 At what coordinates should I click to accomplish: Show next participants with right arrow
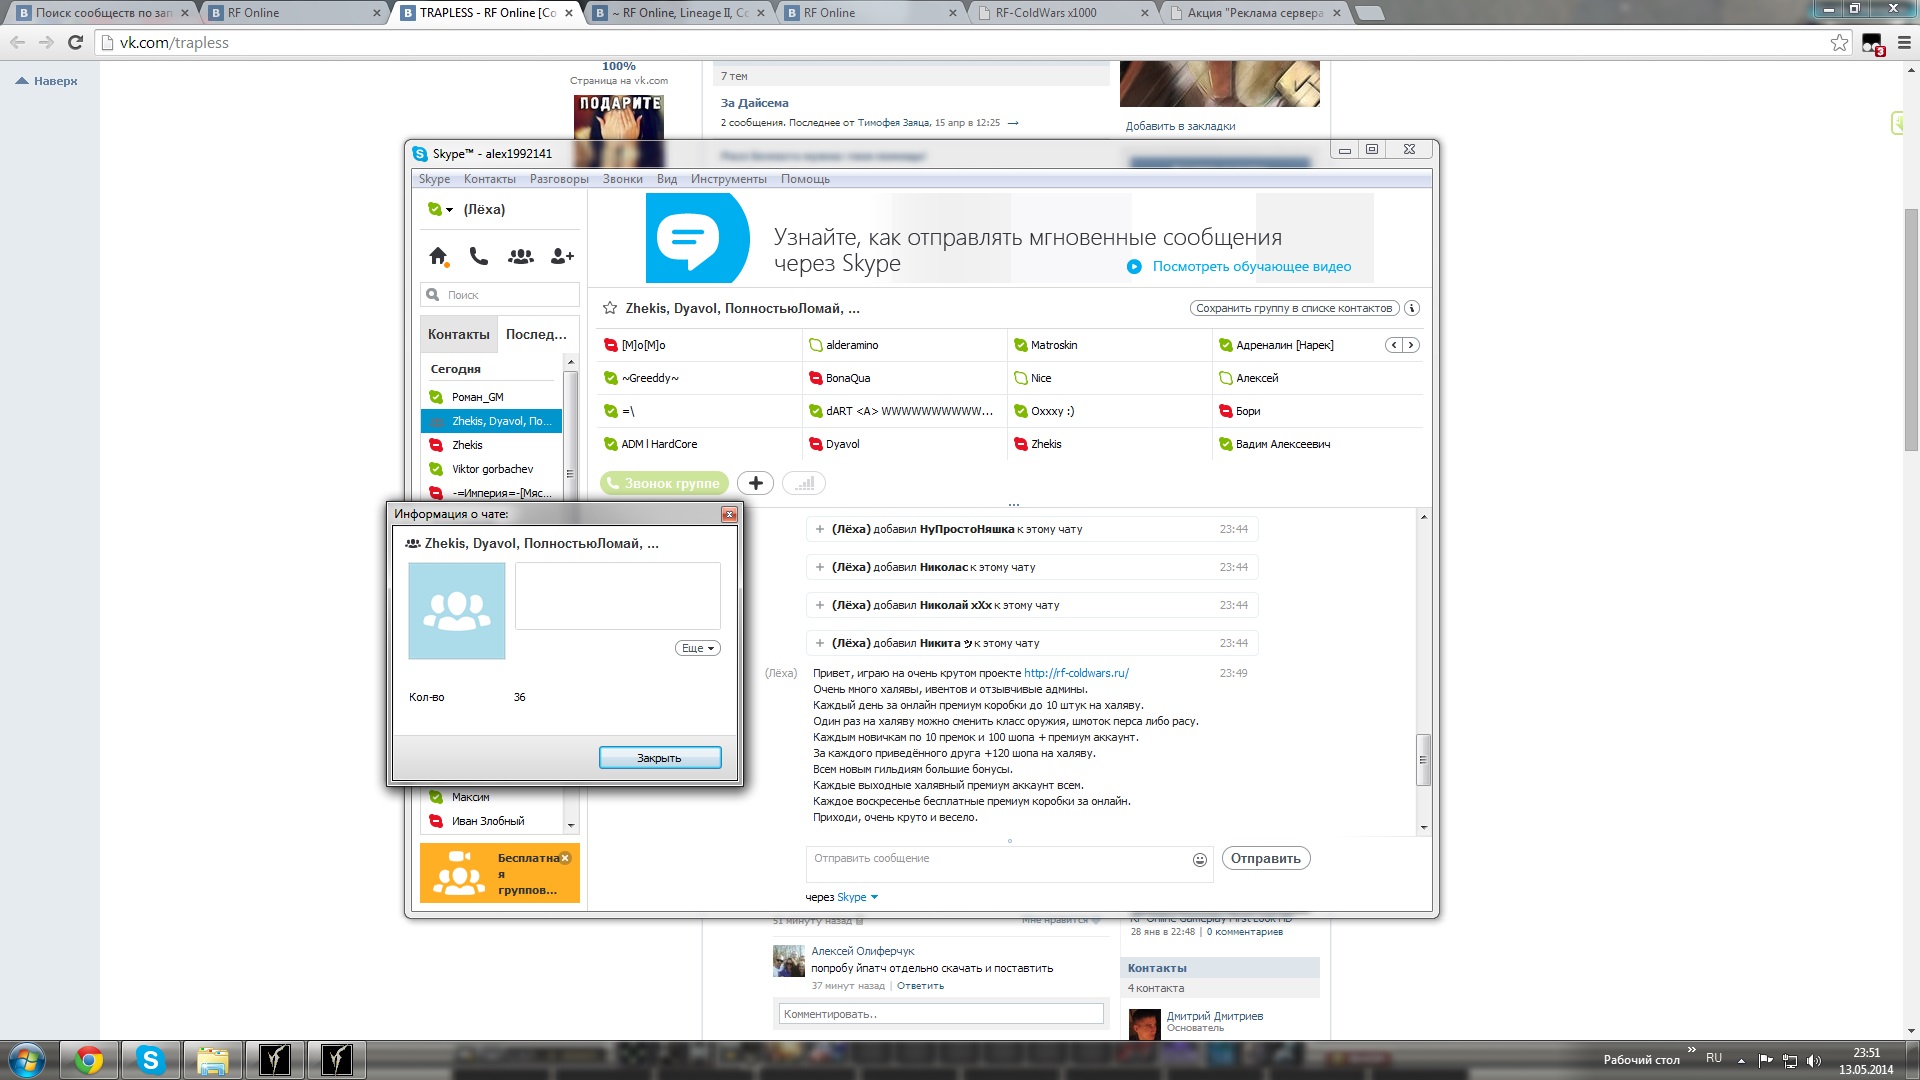(x=1411, y=345)
